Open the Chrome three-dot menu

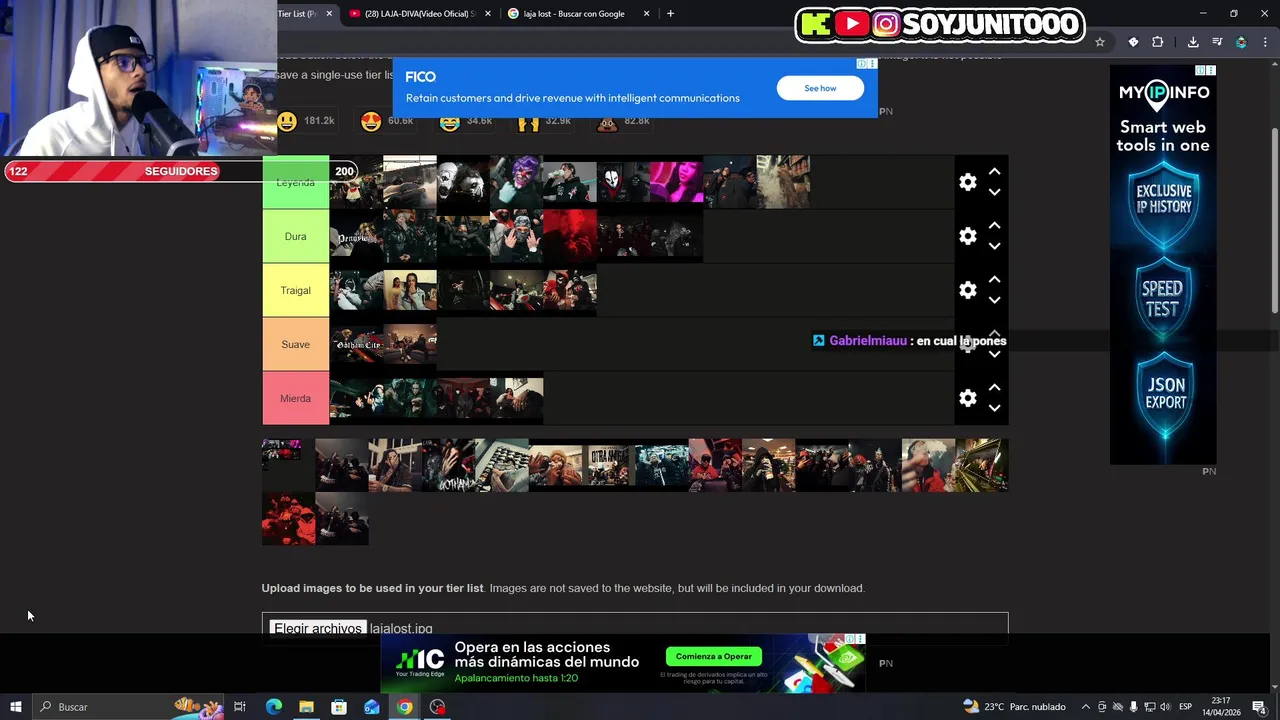pos(1266,42)
